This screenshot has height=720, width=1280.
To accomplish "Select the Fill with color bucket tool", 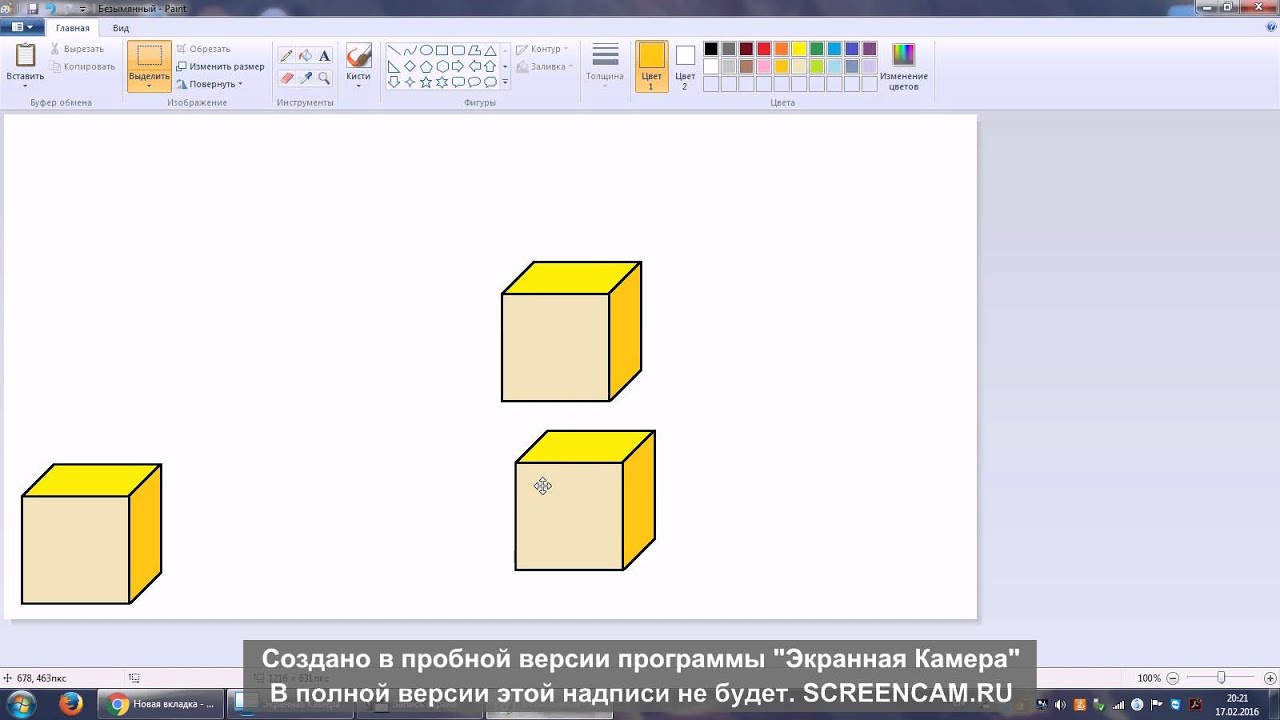I will [x=306, y=56].
